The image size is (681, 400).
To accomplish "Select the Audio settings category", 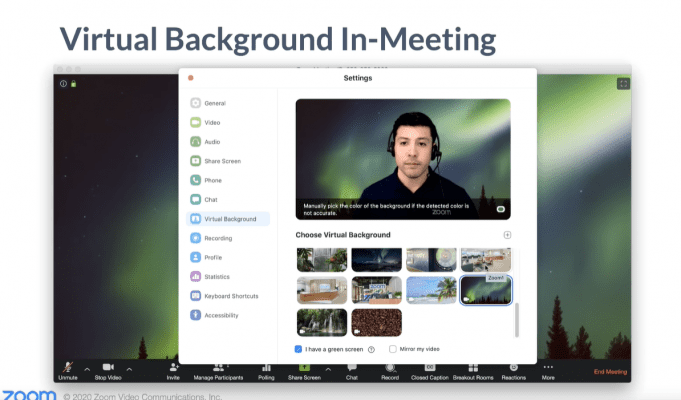I will (205, 142).
